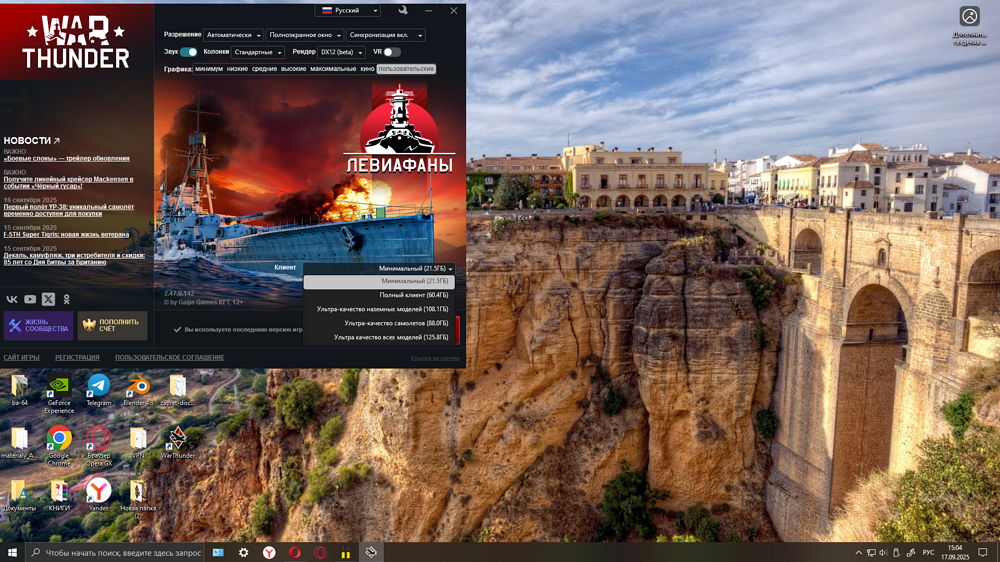The height and width of the screenshot is (562, 1000).
Task: Open the Русский language dropdown
Action: coord(348,10)
